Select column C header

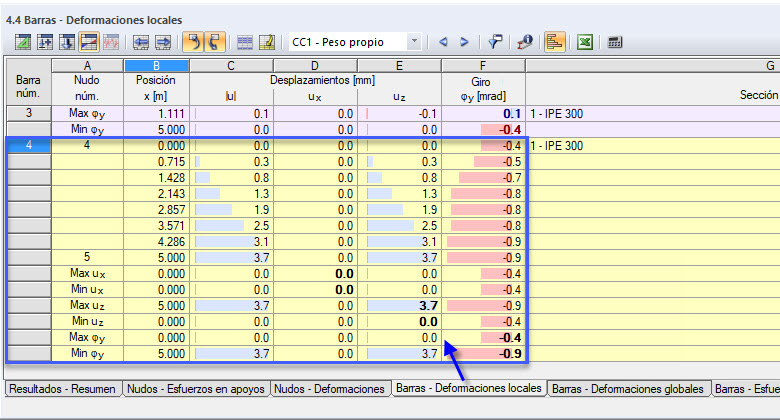pyautogui.click(x=231, y=66)
